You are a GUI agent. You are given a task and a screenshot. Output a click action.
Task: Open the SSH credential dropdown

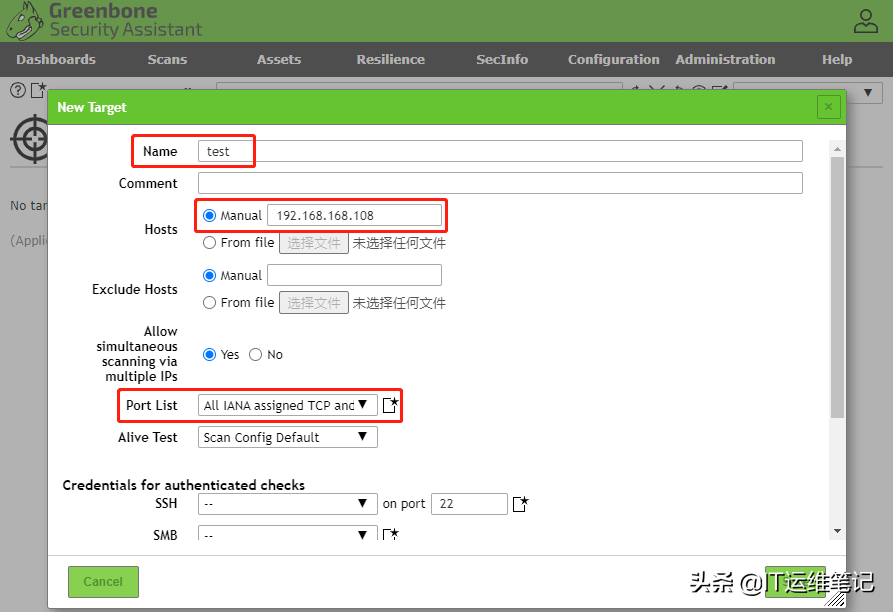(x=287, y=503)
